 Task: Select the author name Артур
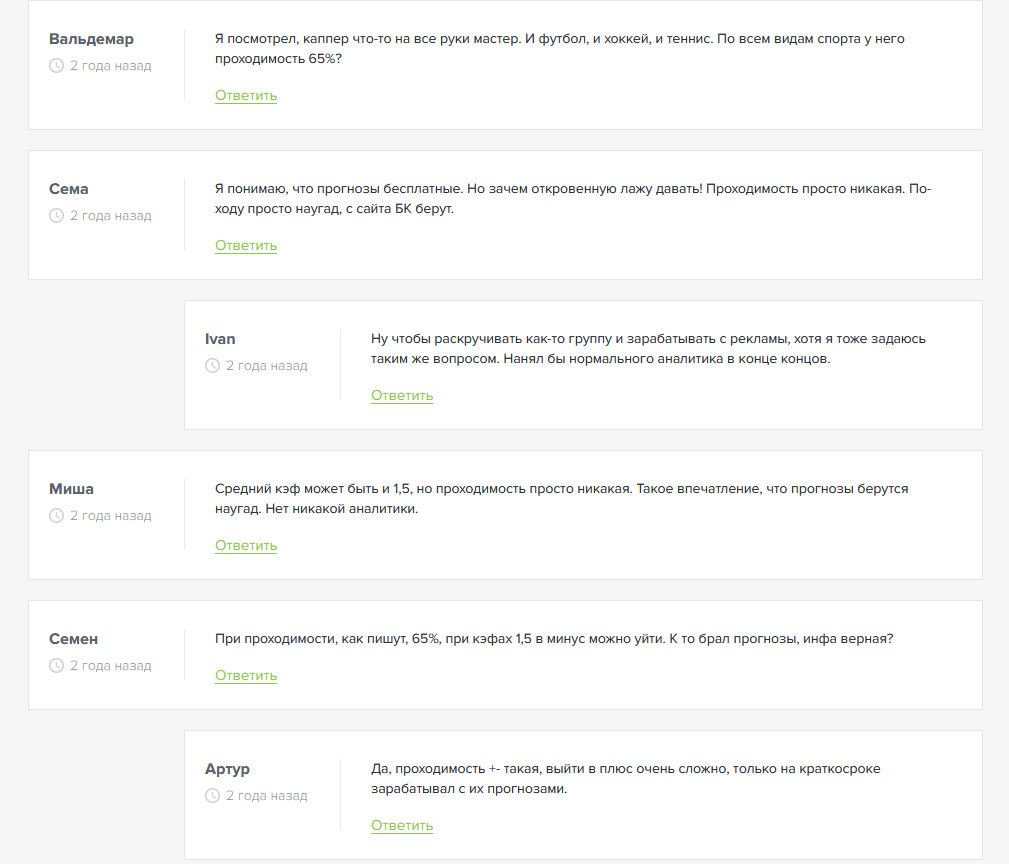click(x=227, y=769)
